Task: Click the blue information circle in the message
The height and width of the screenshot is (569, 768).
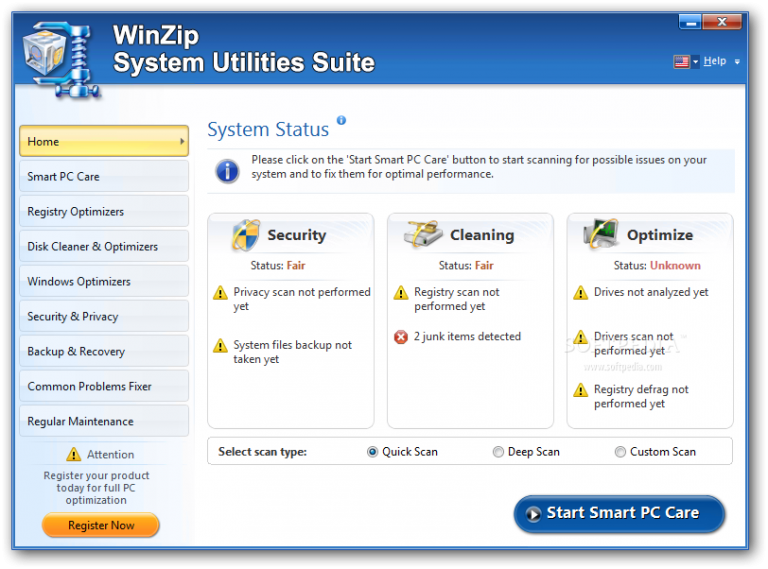Action: coord(227,171)
